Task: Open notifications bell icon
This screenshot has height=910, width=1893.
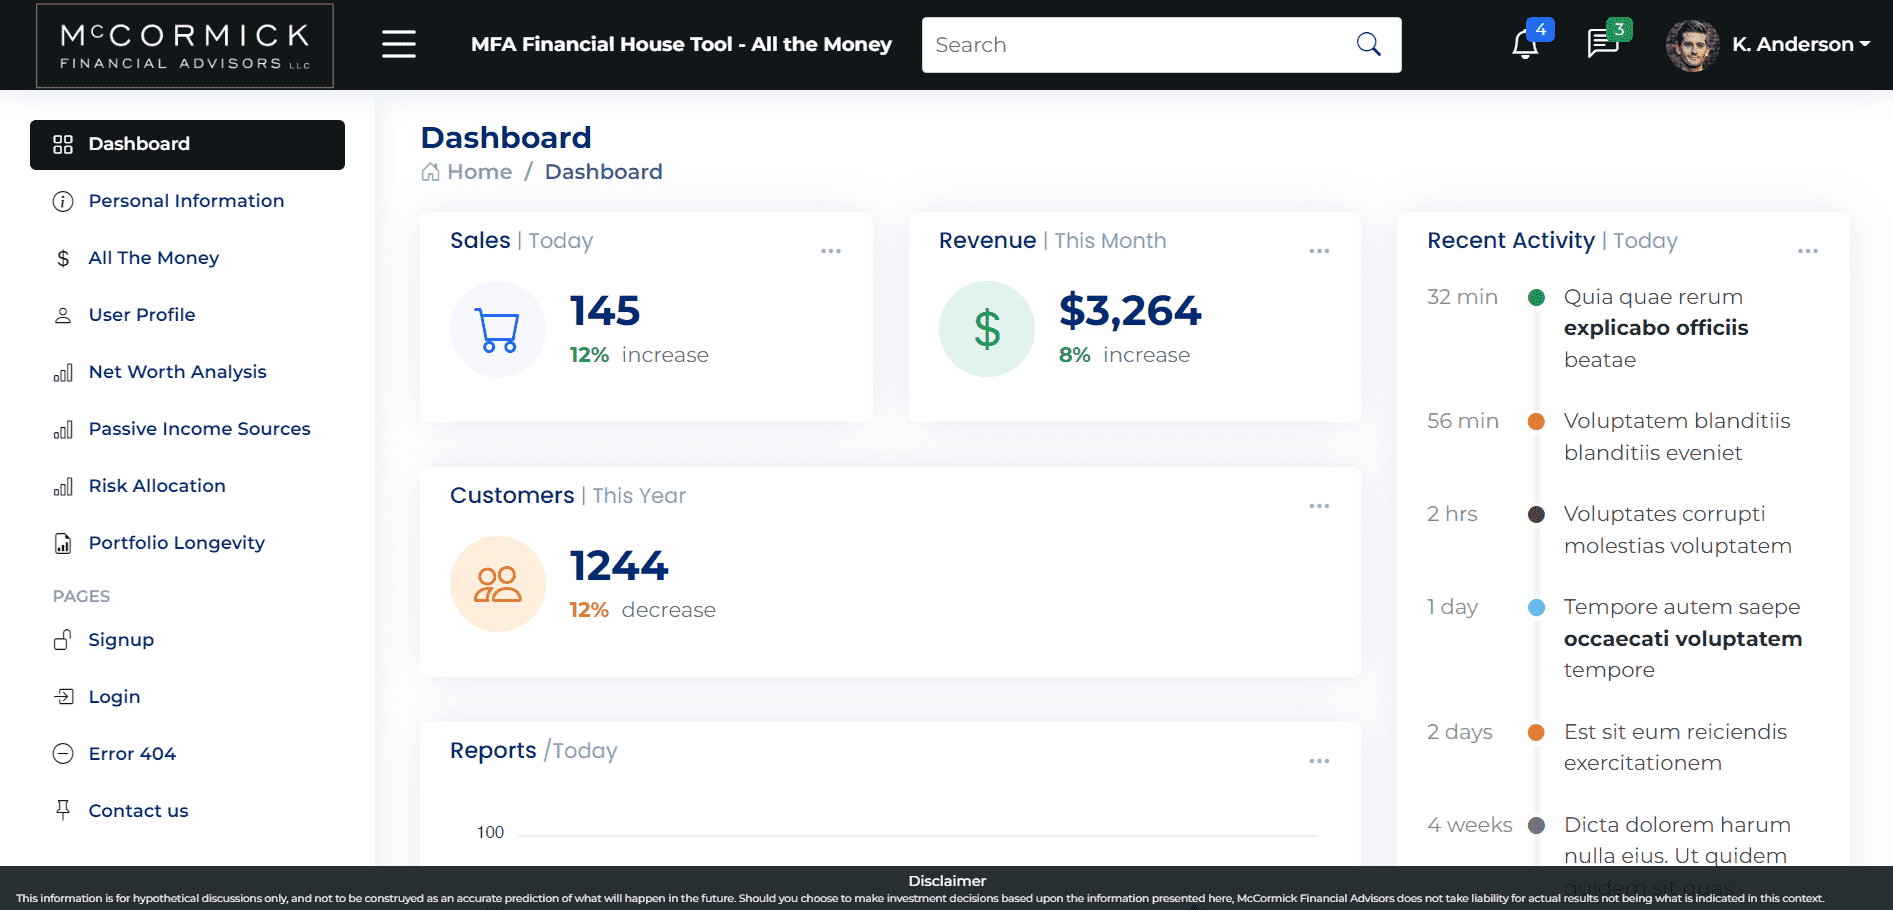Action: point(1525,45)
